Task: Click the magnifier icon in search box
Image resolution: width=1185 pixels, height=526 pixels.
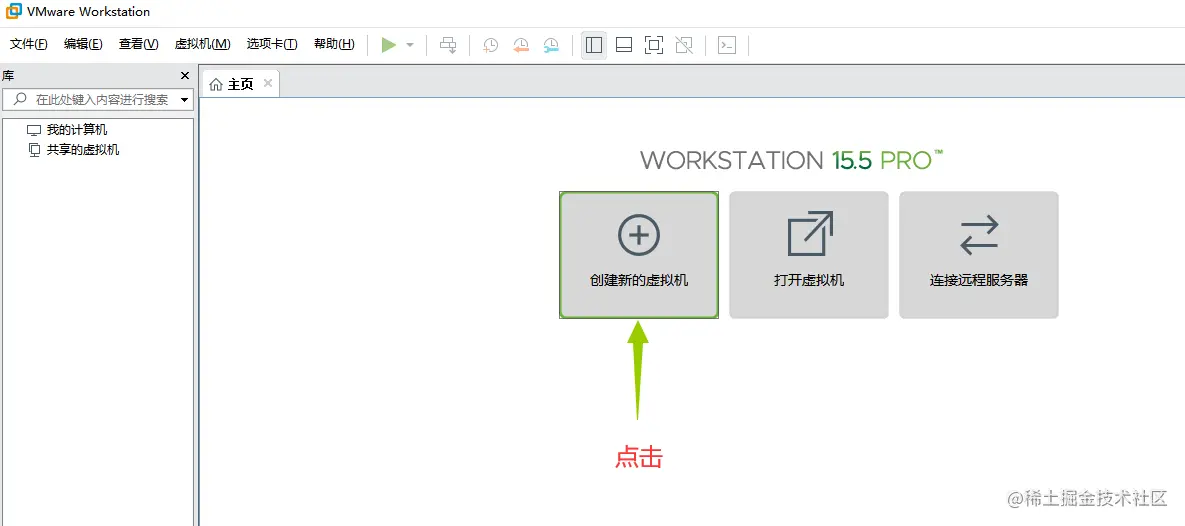Action: [20, 99]
